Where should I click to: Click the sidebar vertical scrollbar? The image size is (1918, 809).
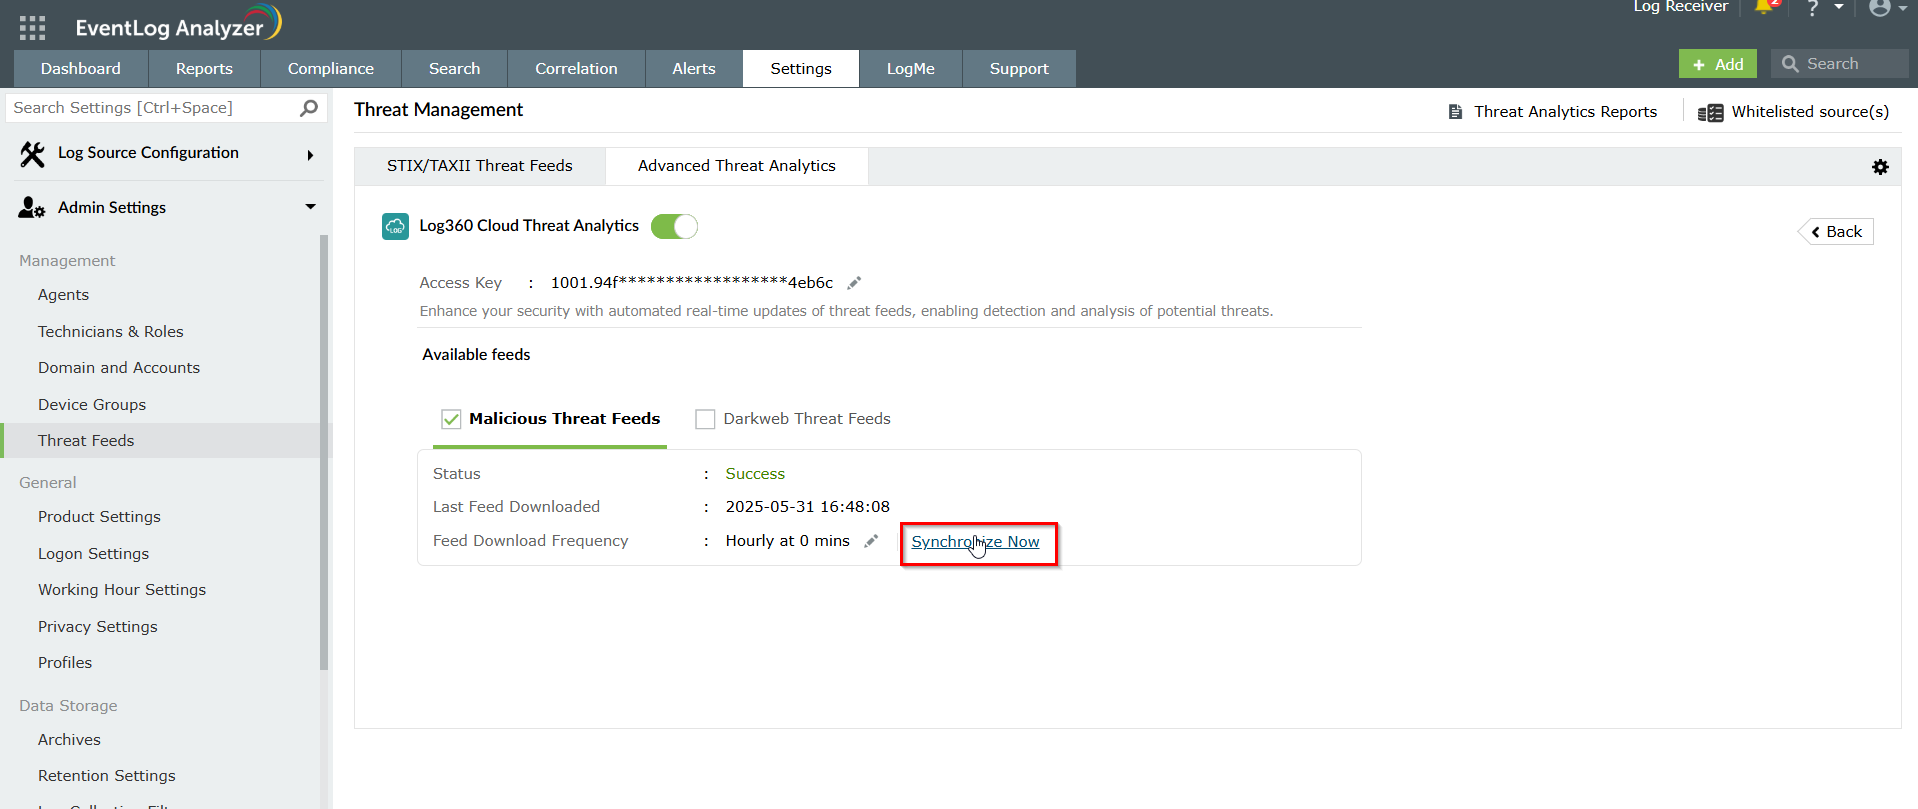(324, 452)
